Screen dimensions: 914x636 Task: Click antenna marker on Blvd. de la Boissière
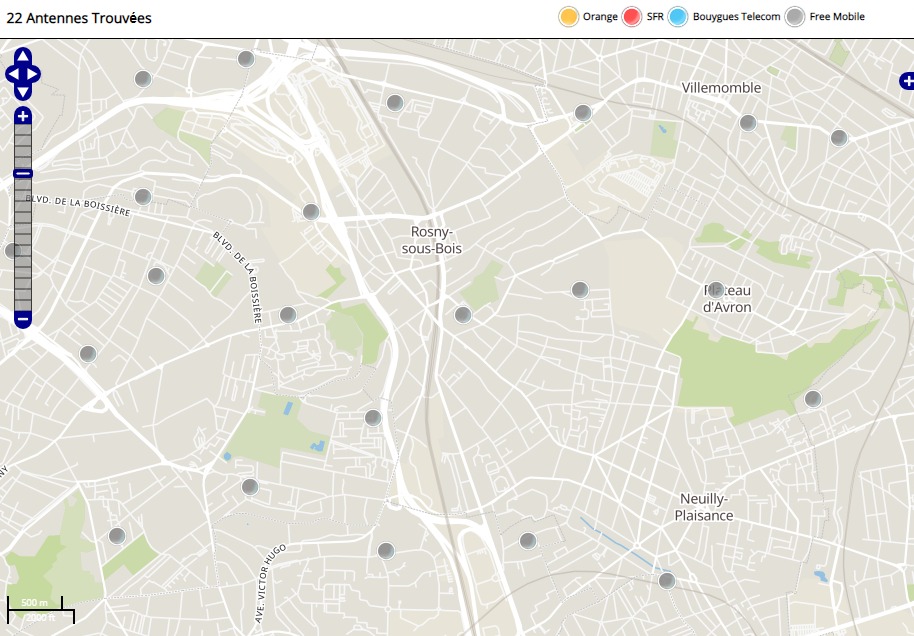point(143,197)
